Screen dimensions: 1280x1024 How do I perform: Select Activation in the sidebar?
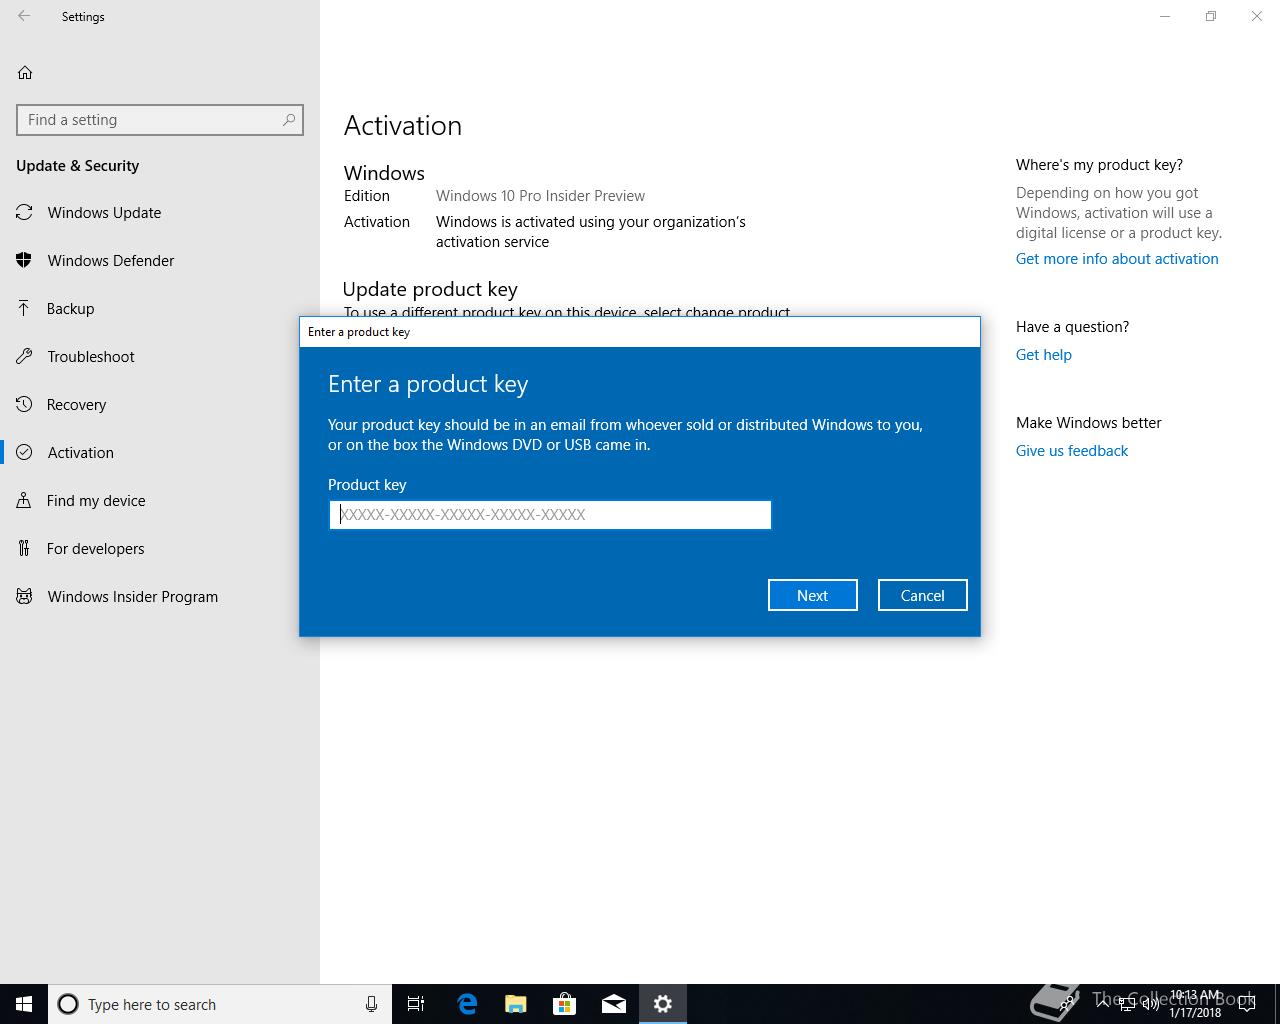160,452
